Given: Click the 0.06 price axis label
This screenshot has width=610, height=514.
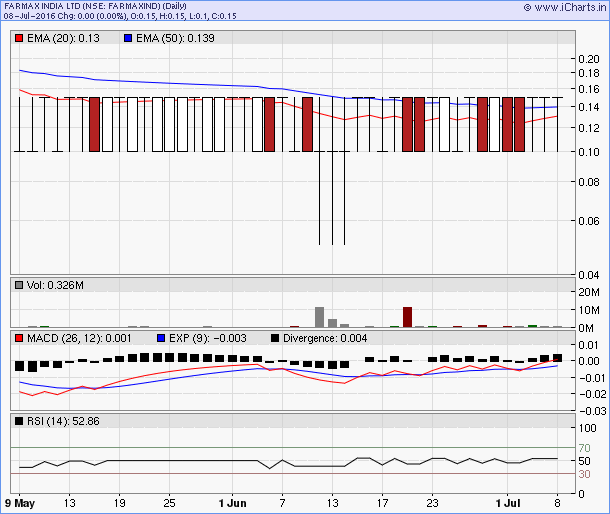Looking at the screenshot, I should 589,221.
